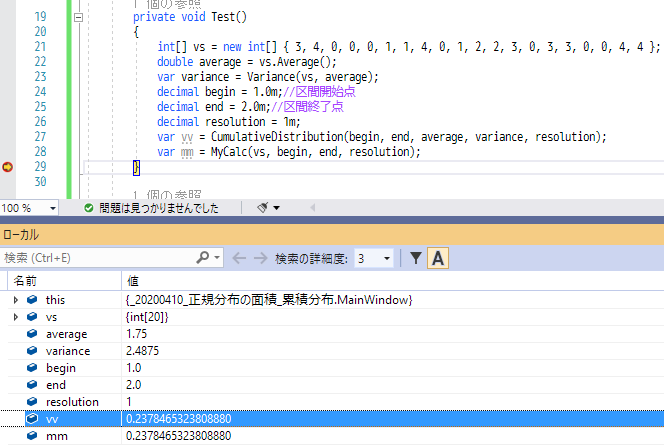Click the comment '//区間終了点'
The height and width of the screenshot is (448, 664).
pyautogui.click(x=307, y=107)
